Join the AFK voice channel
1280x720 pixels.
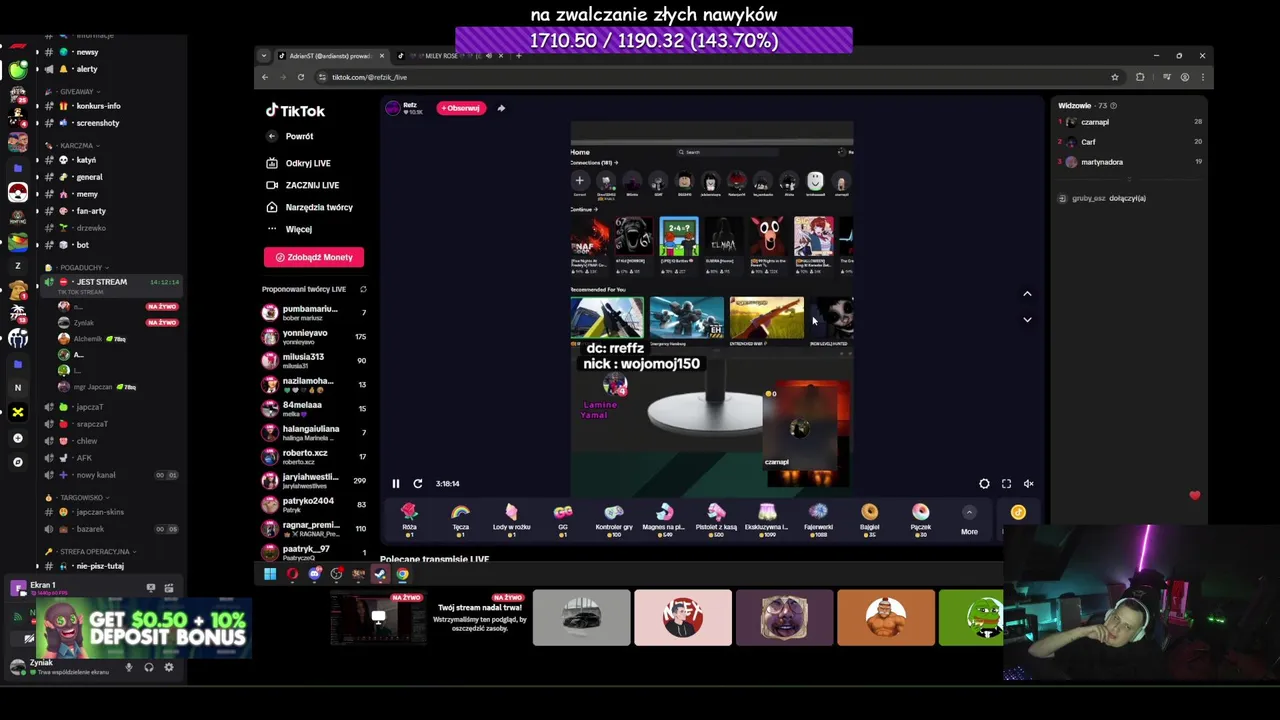[84, 458]
